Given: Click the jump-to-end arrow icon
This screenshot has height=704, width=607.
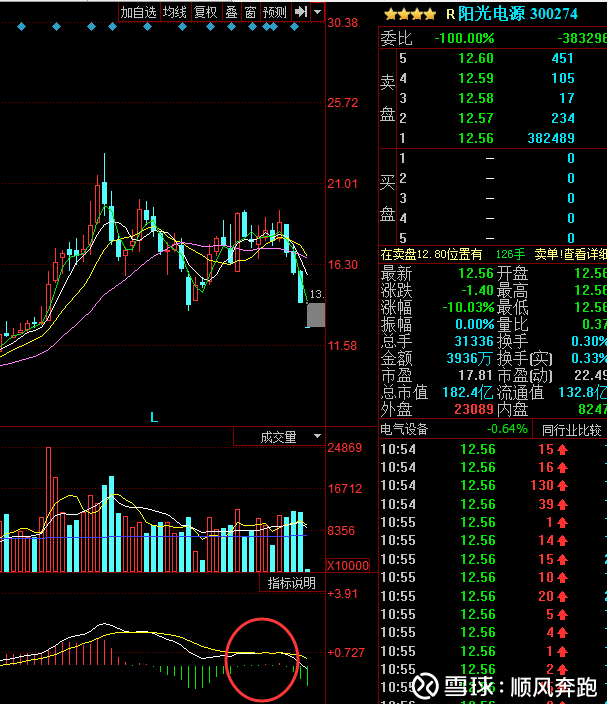Looking at the screenshot, I should click(x=300, y=12).
